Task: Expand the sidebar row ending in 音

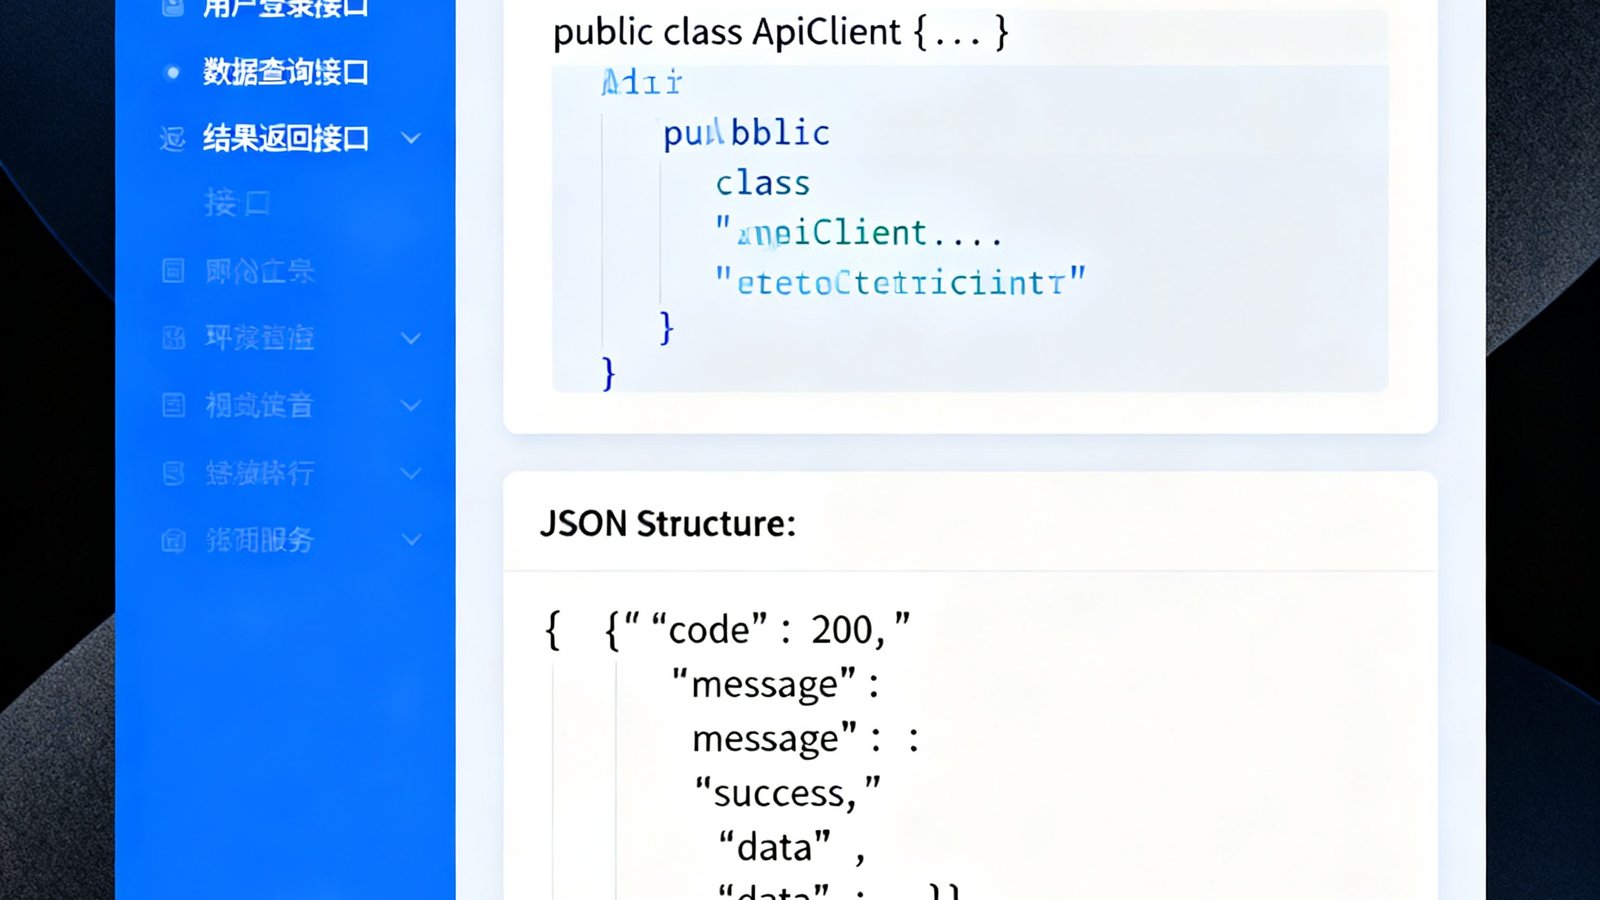Action: 410,405
